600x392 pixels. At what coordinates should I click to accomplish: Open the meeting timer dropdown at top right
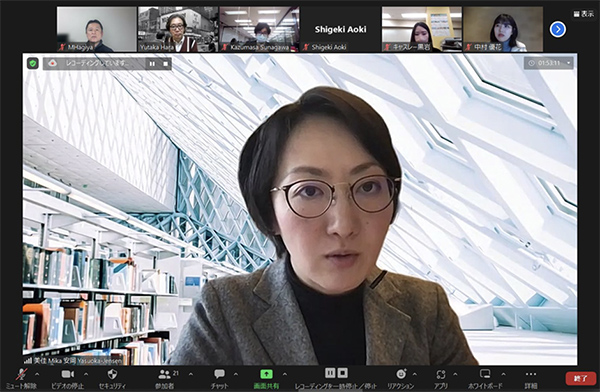pyautogui.click(x=549, y=63)
